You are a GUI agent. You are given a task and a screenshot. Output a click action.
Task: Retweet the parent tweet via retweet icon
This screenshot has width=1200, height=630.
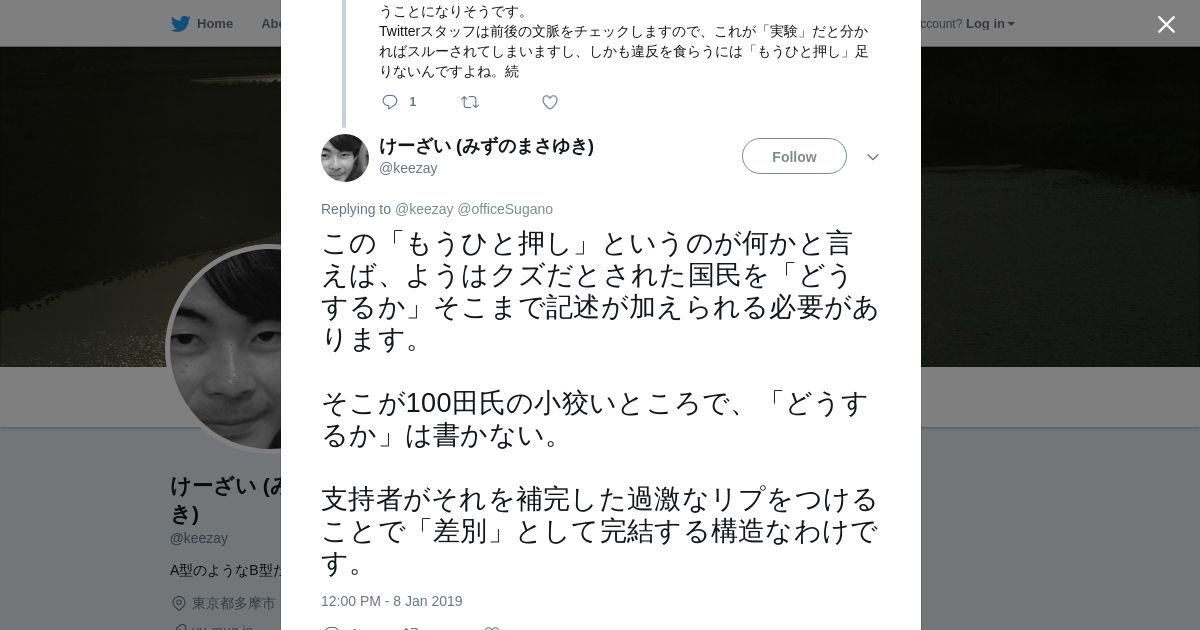click(469, 102)
